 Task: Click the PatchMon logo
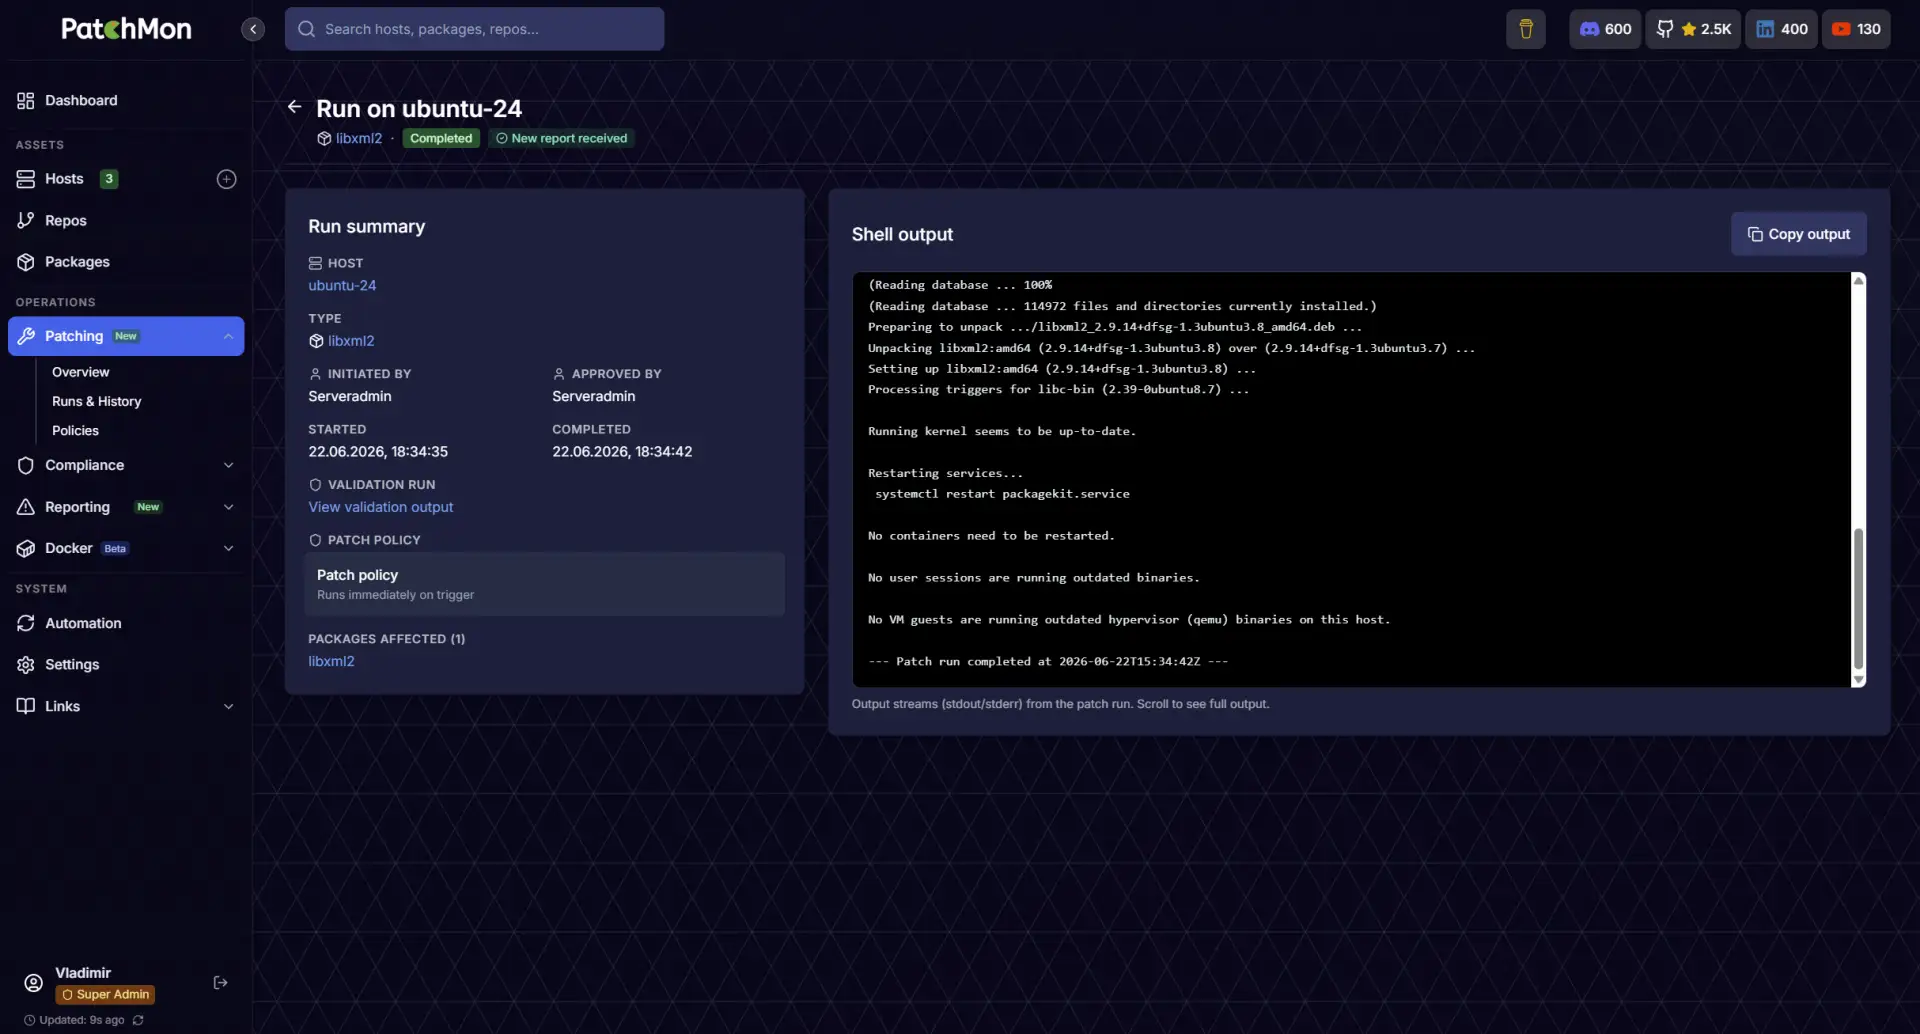click(126, 29)
